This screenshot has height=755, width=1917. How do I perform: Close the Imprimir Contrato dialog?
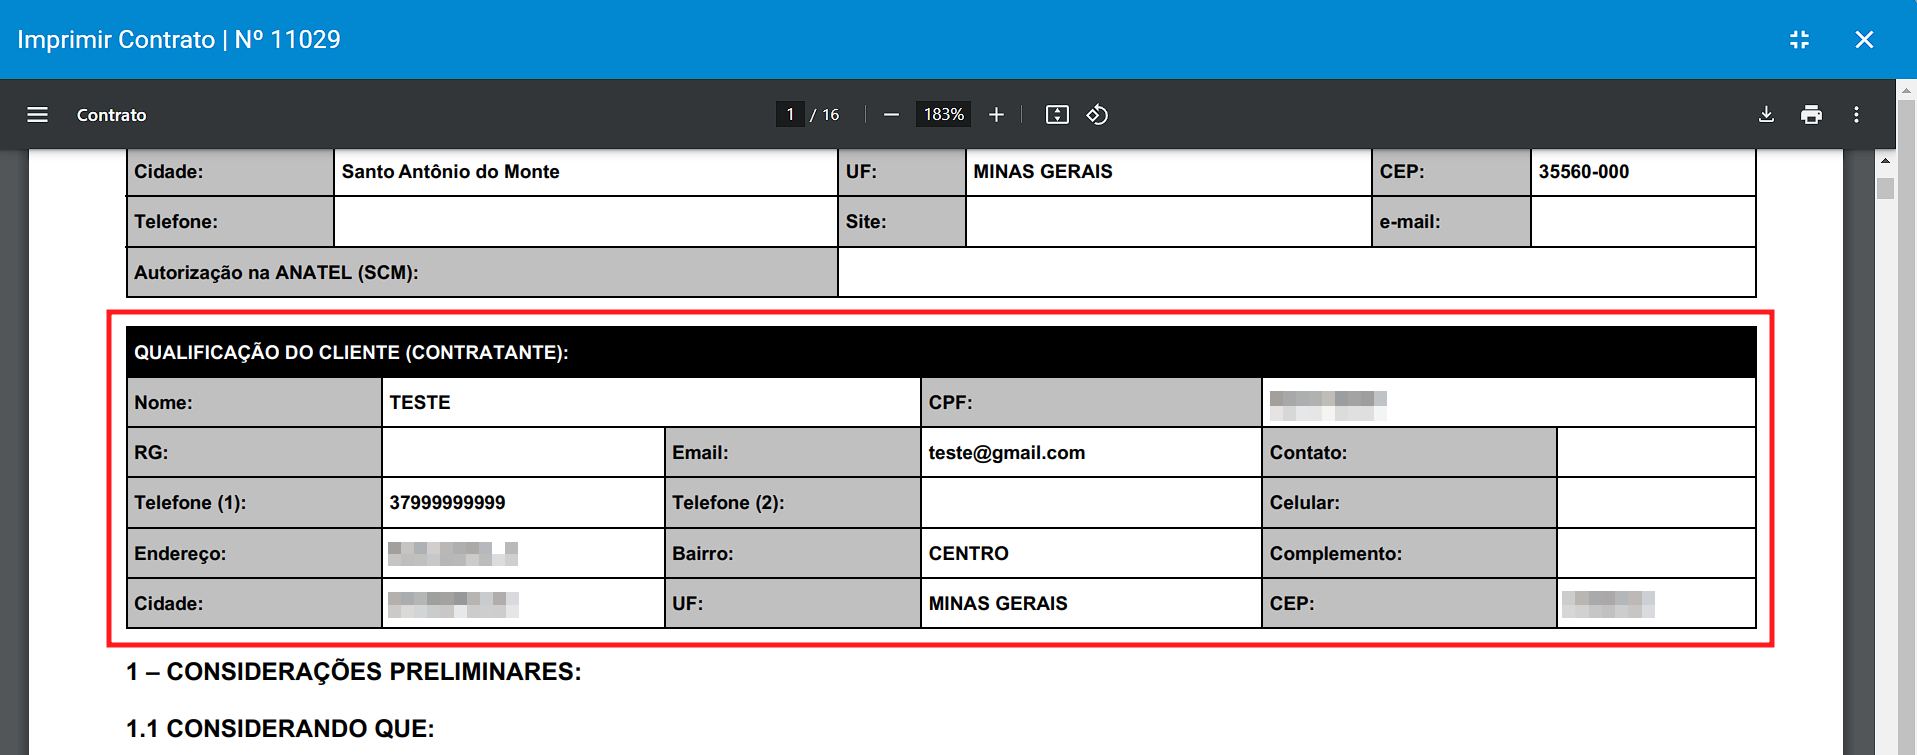click(1864, 40)
